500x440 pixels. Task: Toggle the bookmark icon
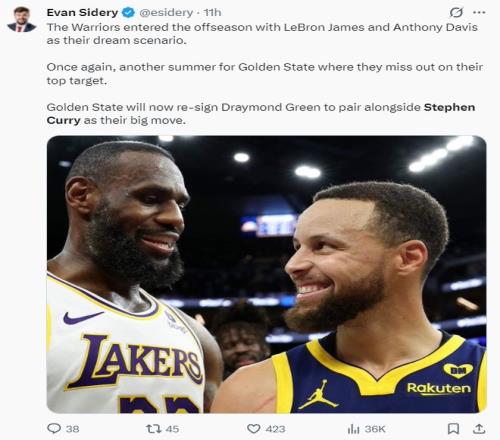453,429
